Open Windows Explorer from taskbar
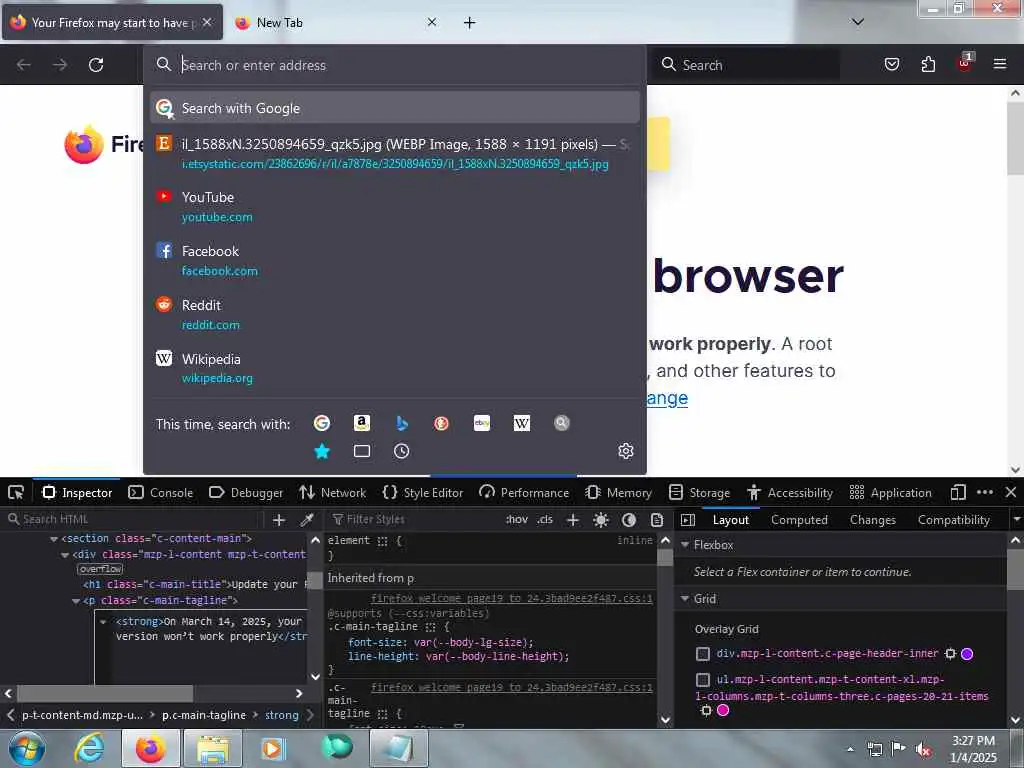 click(x=213, y=748)
